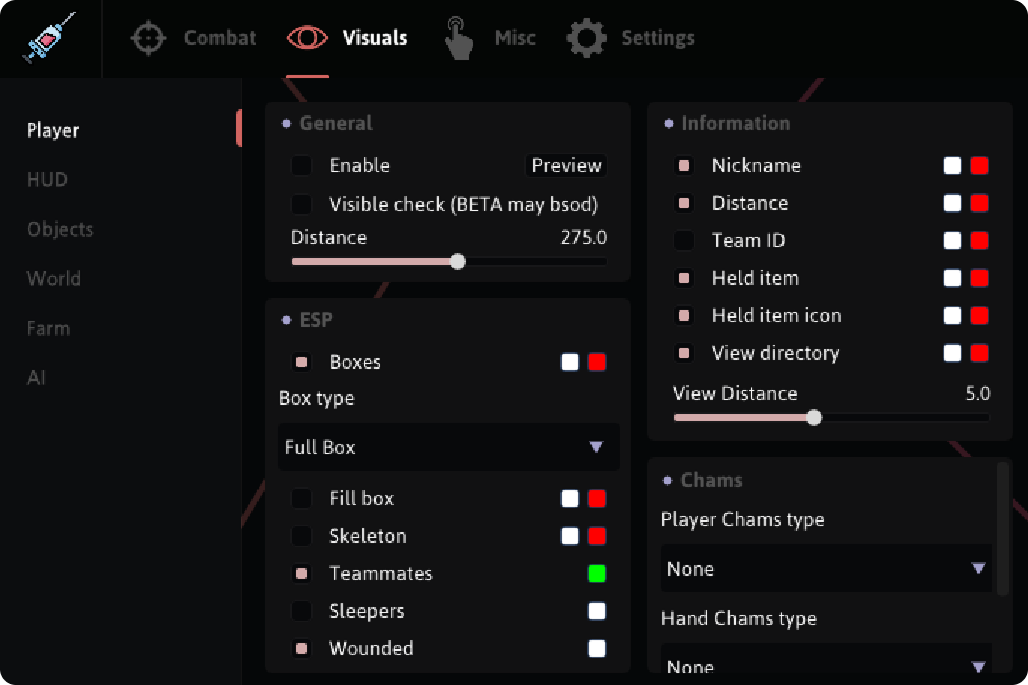The width and height of the screenshot is (1028, 685).
Task: Click the white color box next to Skeleton
Action: (x=569, y=536)
